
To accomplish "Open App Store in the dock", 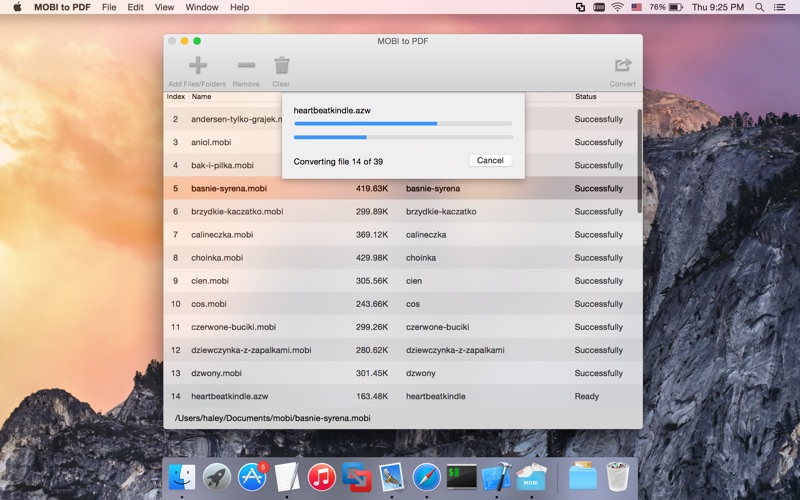I will click(x=252, y=478).
